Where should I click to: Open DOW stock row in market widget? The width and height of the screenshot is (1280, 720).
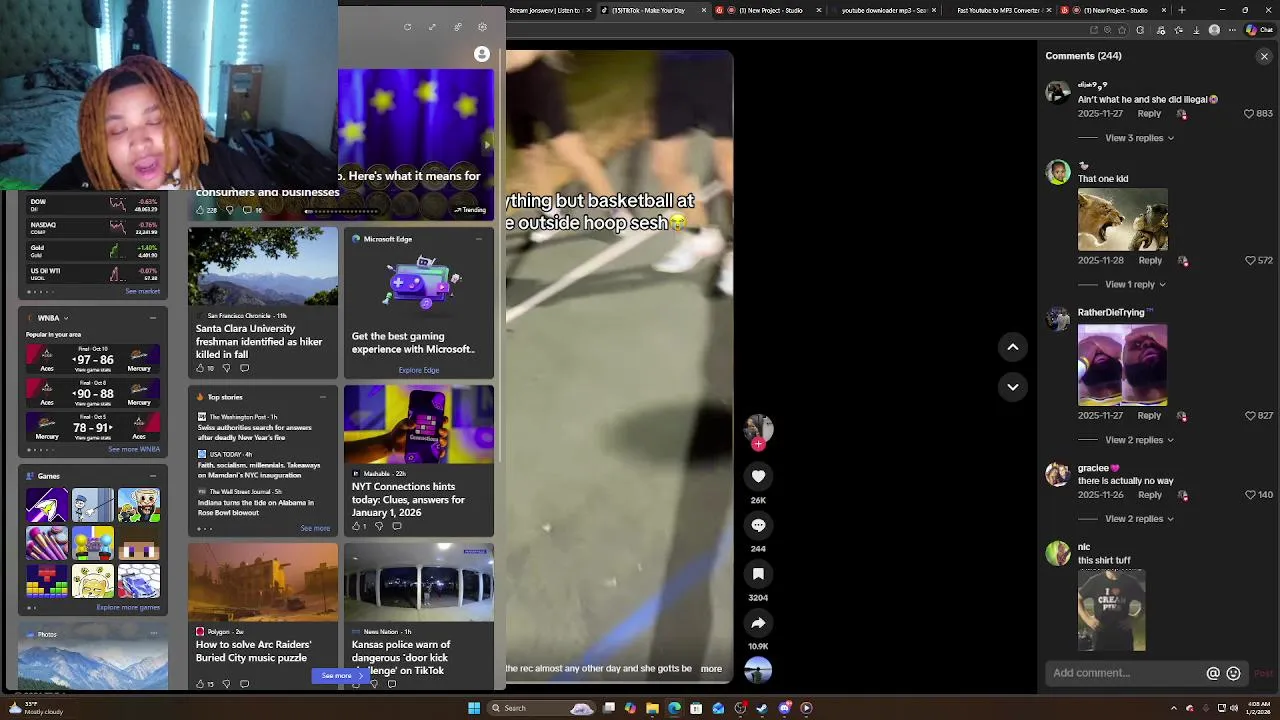click(93, 205)
